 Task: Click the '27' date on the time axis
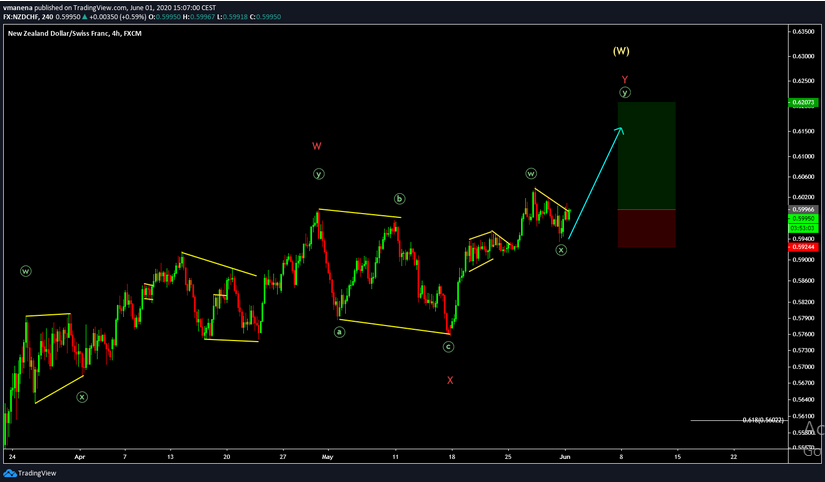click(x=283, y=457)
